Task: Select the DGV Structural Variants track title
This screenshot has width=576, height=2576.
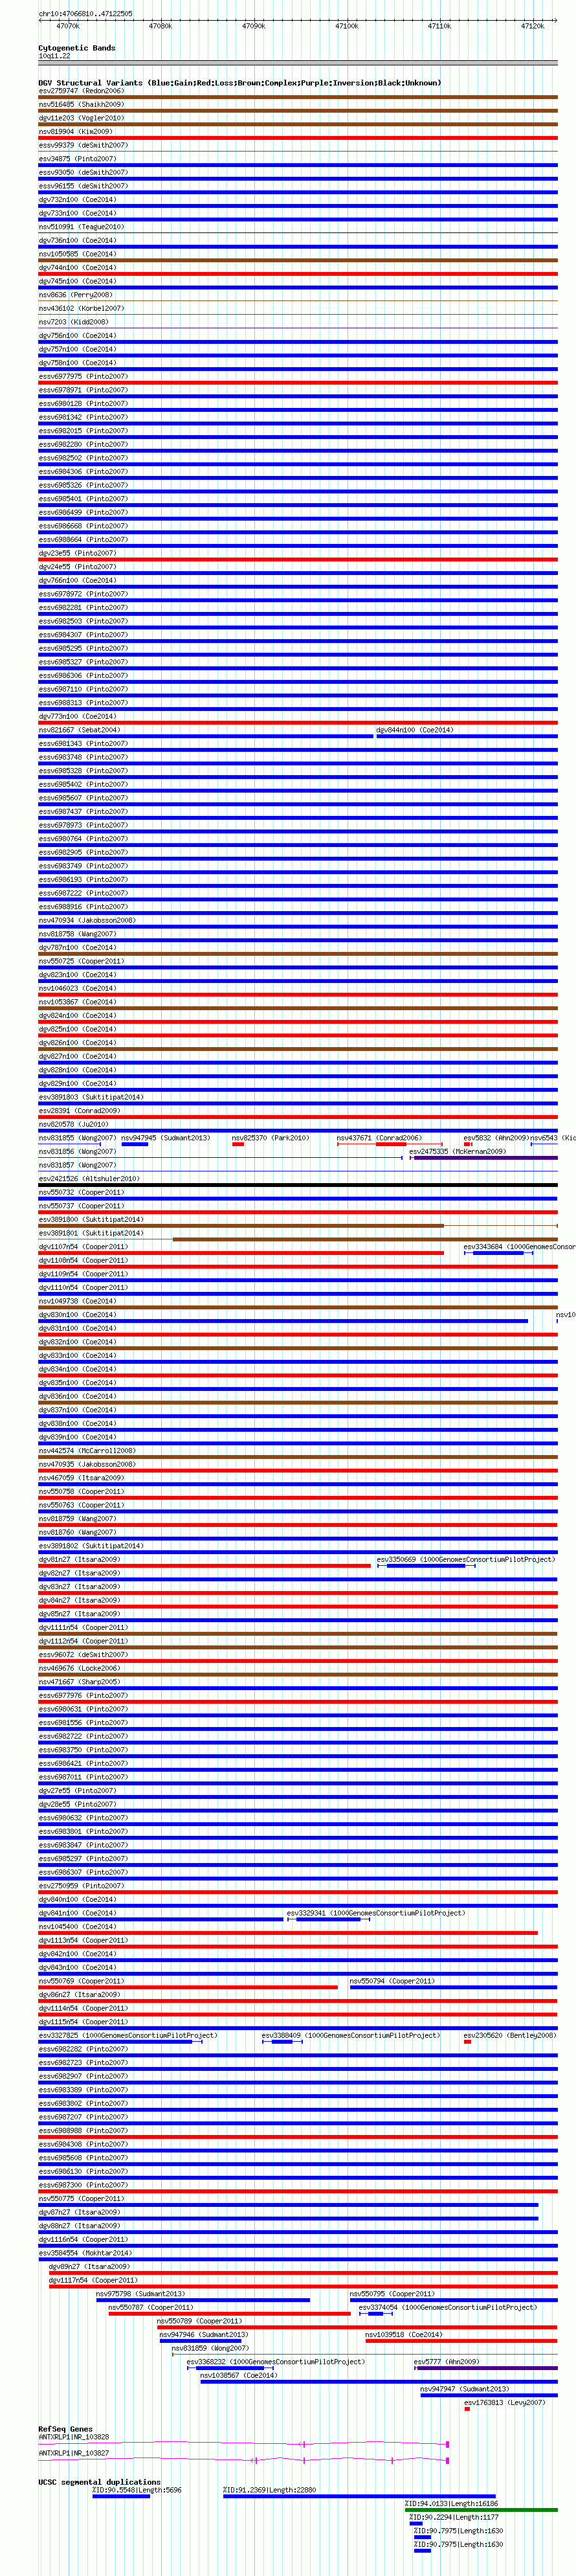Action: (239, 83)
